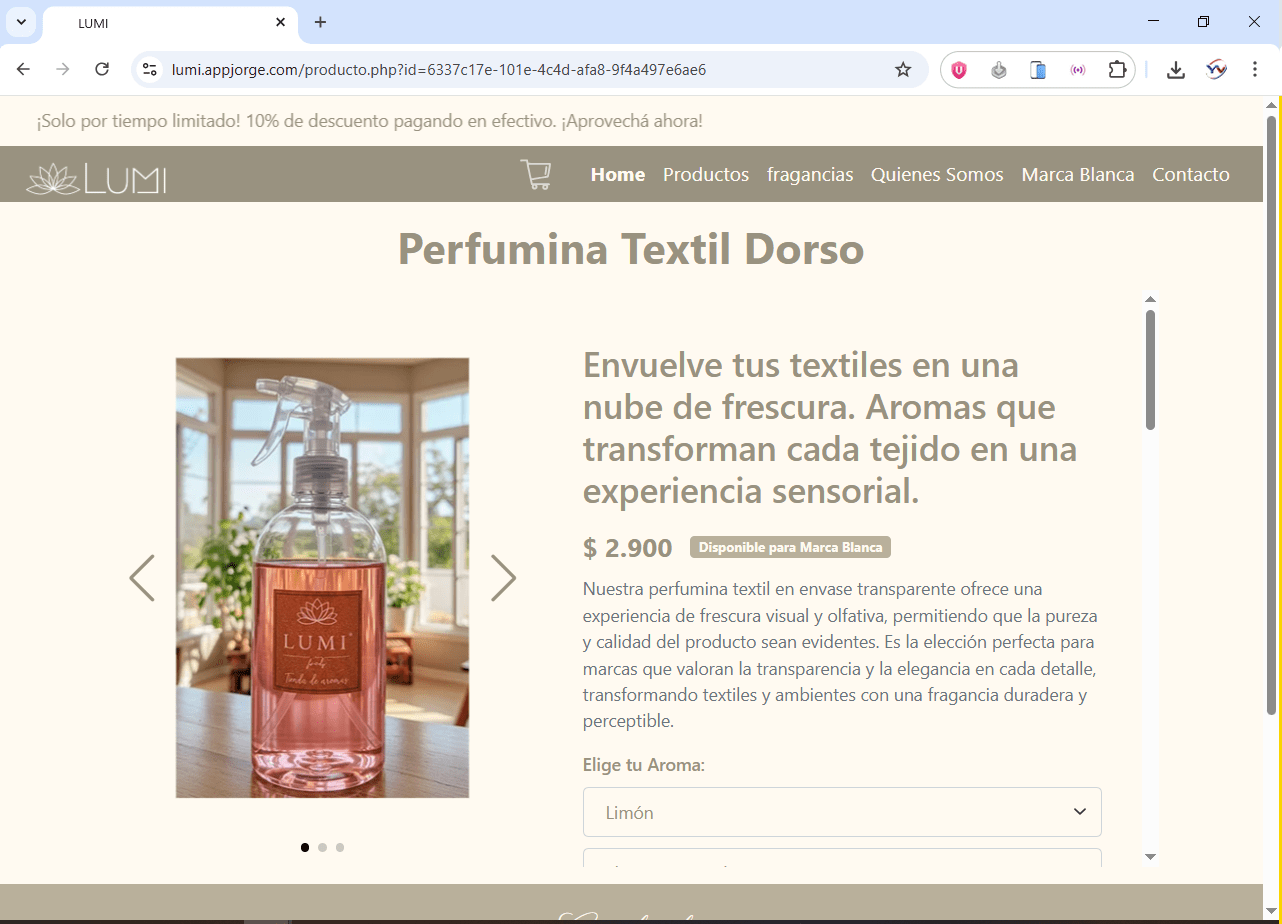Navigate back with the arrow icon
Viewport: 1282px width, 924px height.
click(23, 69)
